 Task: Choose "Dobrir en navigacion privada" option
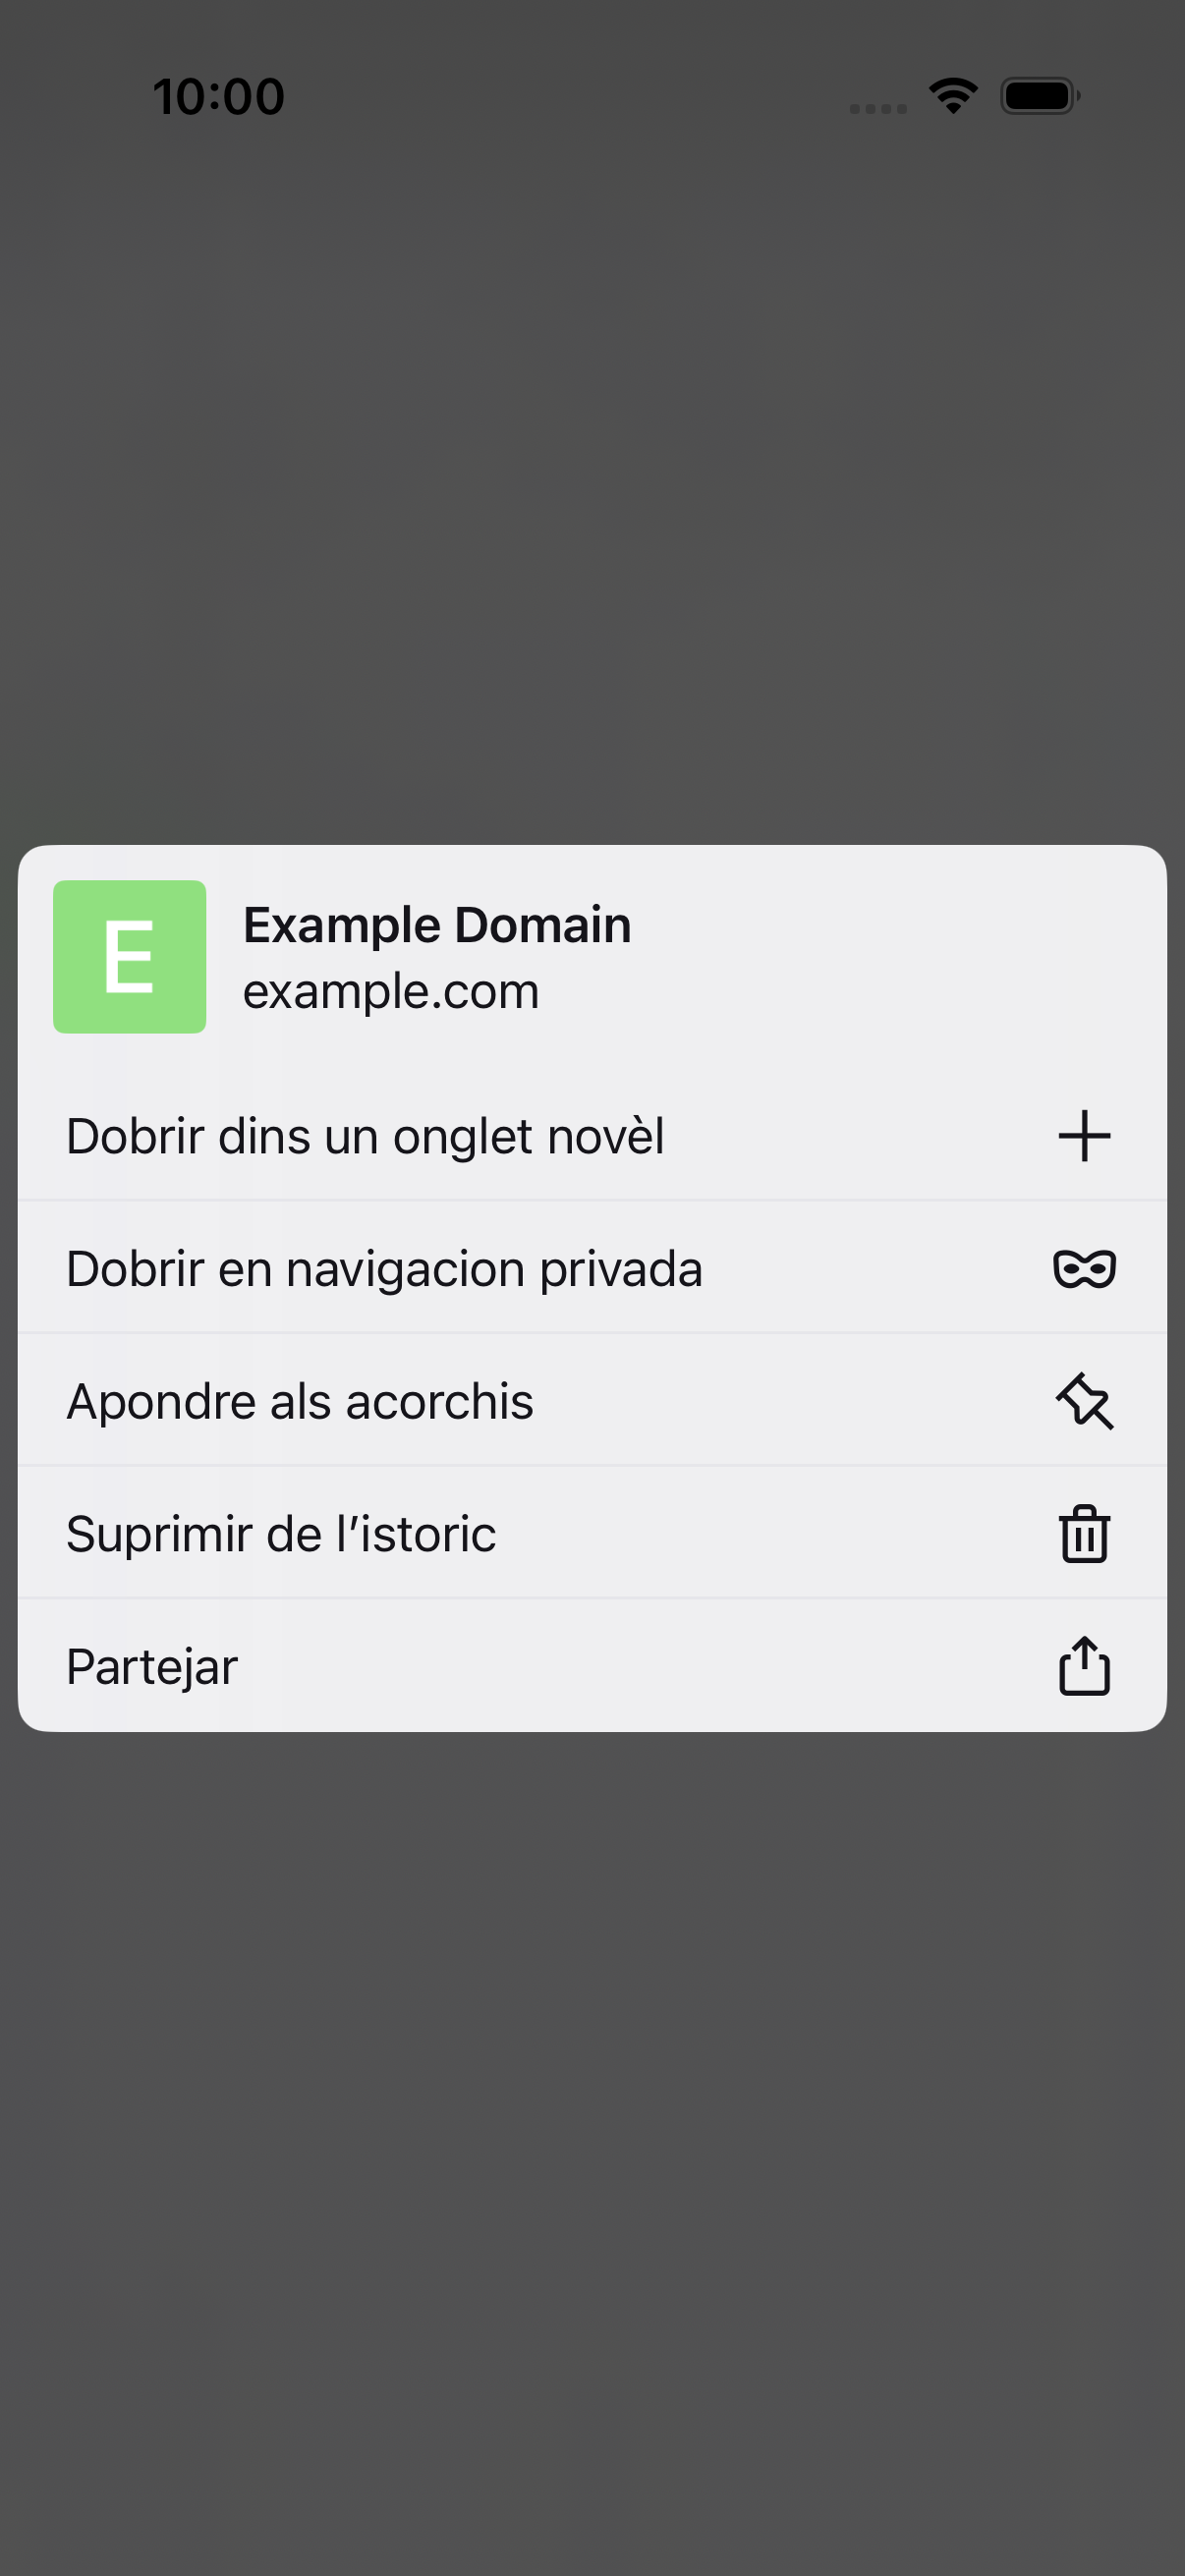point(592,1268)
